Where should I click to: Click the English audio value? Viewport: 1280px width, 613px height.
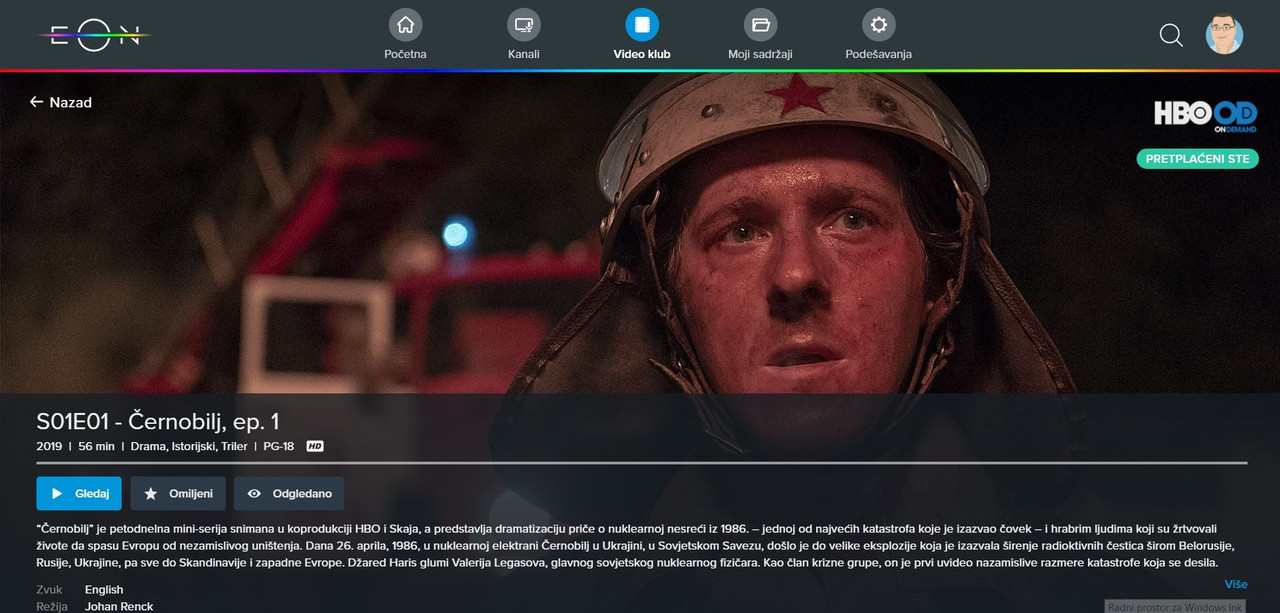[104, 589]
